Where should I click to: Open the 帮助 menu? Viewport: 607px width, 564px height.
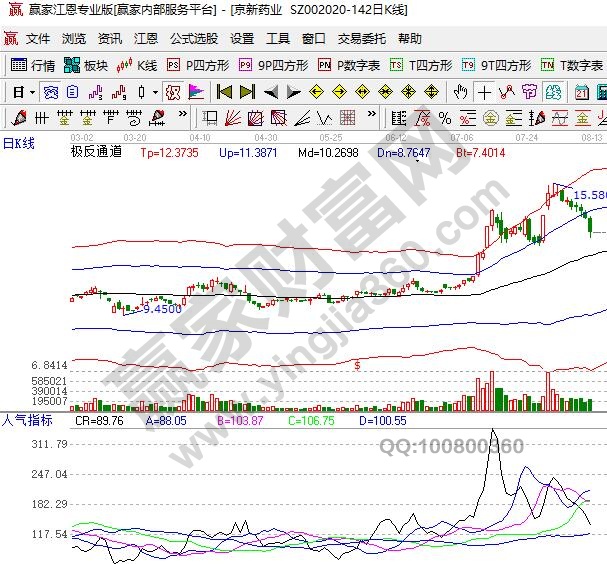click(x=410, y=39)
